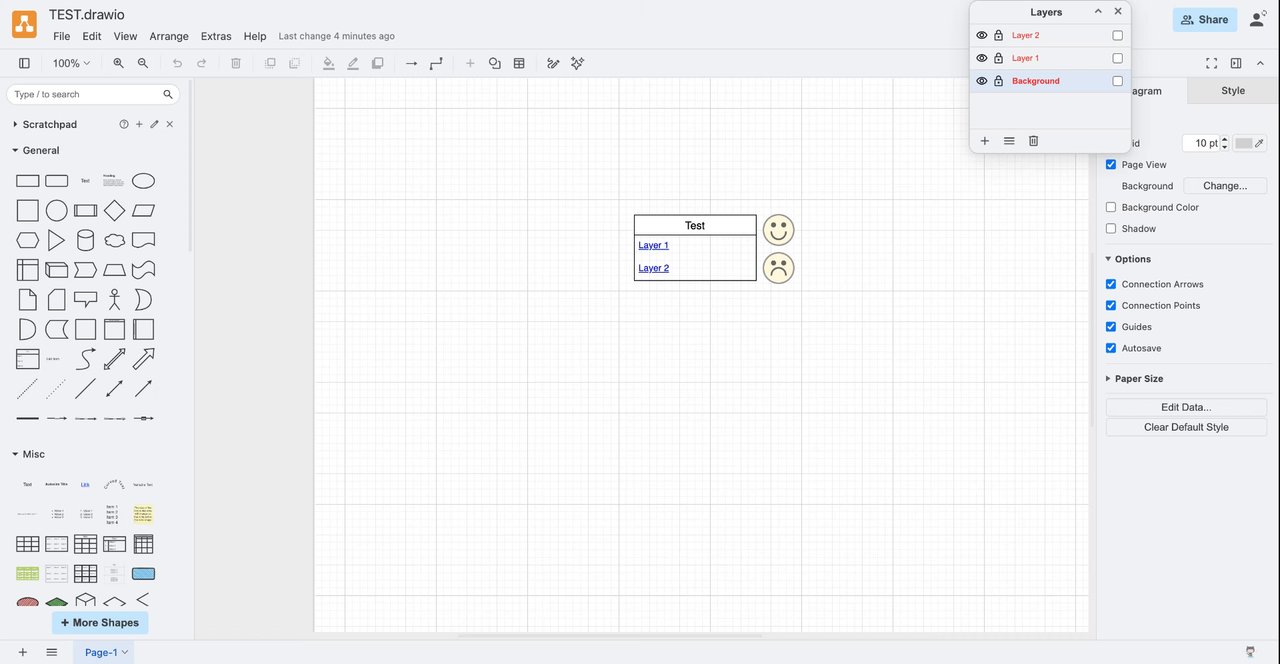Click the Layer 1 link in diagram
1280x664 pixels.
pyautogui.click(x=654, y=245)
